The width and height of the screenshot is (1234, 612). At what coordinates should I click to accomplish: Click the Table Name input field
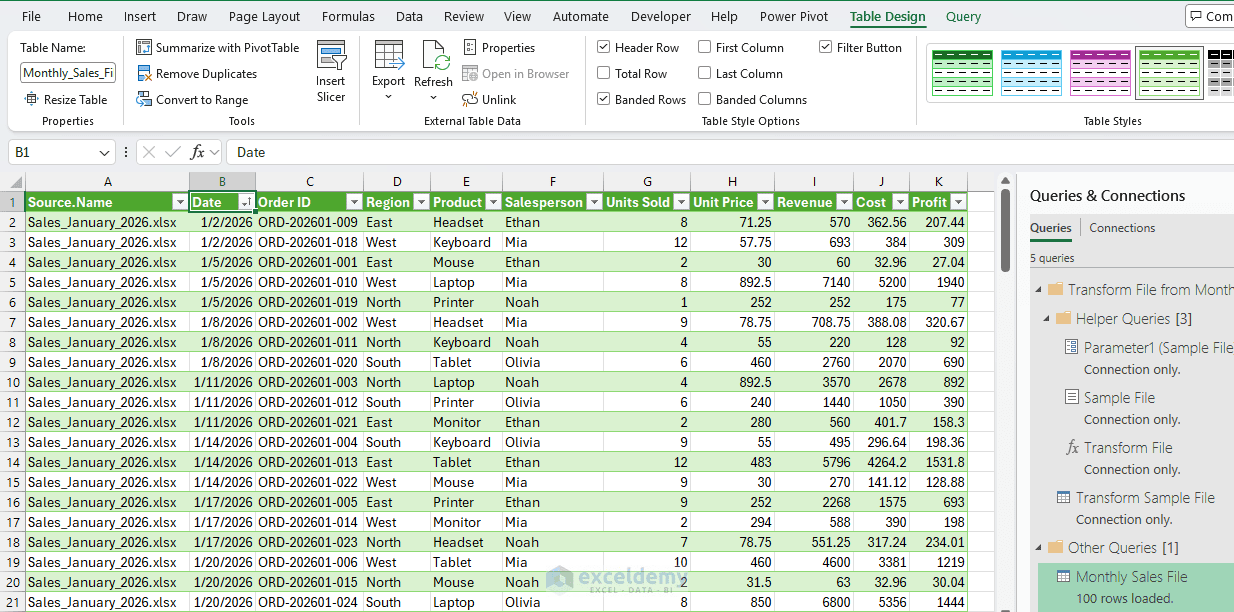[x=68, y=73]
